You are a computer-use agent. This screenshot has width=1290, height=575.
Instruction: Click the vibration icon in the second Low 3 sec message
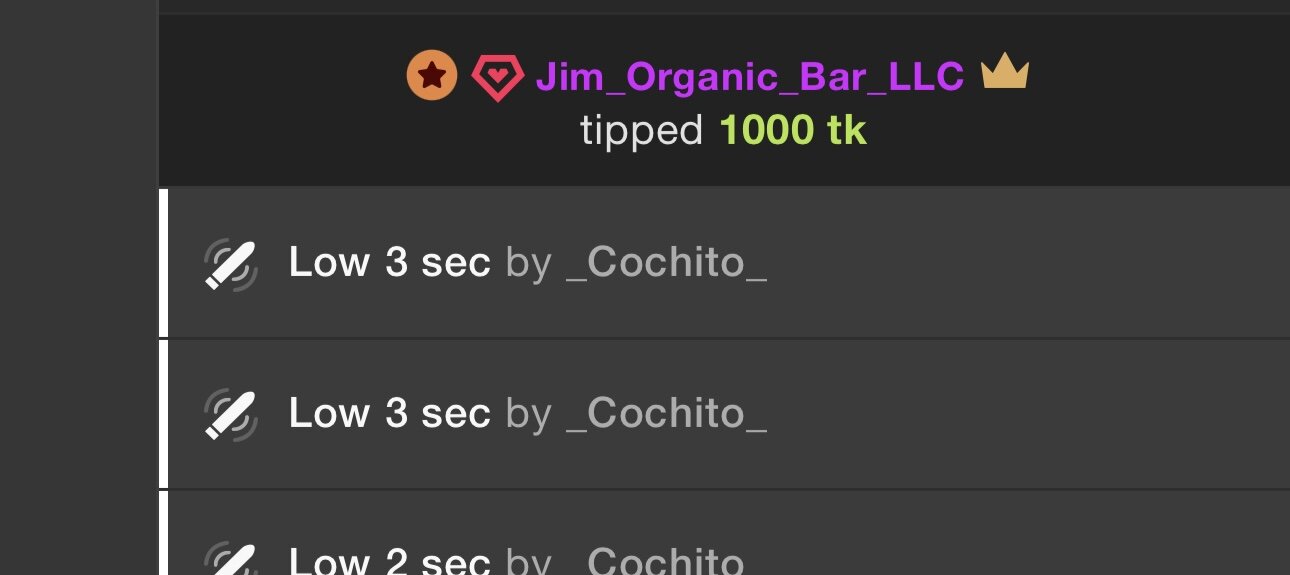(231, 415)
